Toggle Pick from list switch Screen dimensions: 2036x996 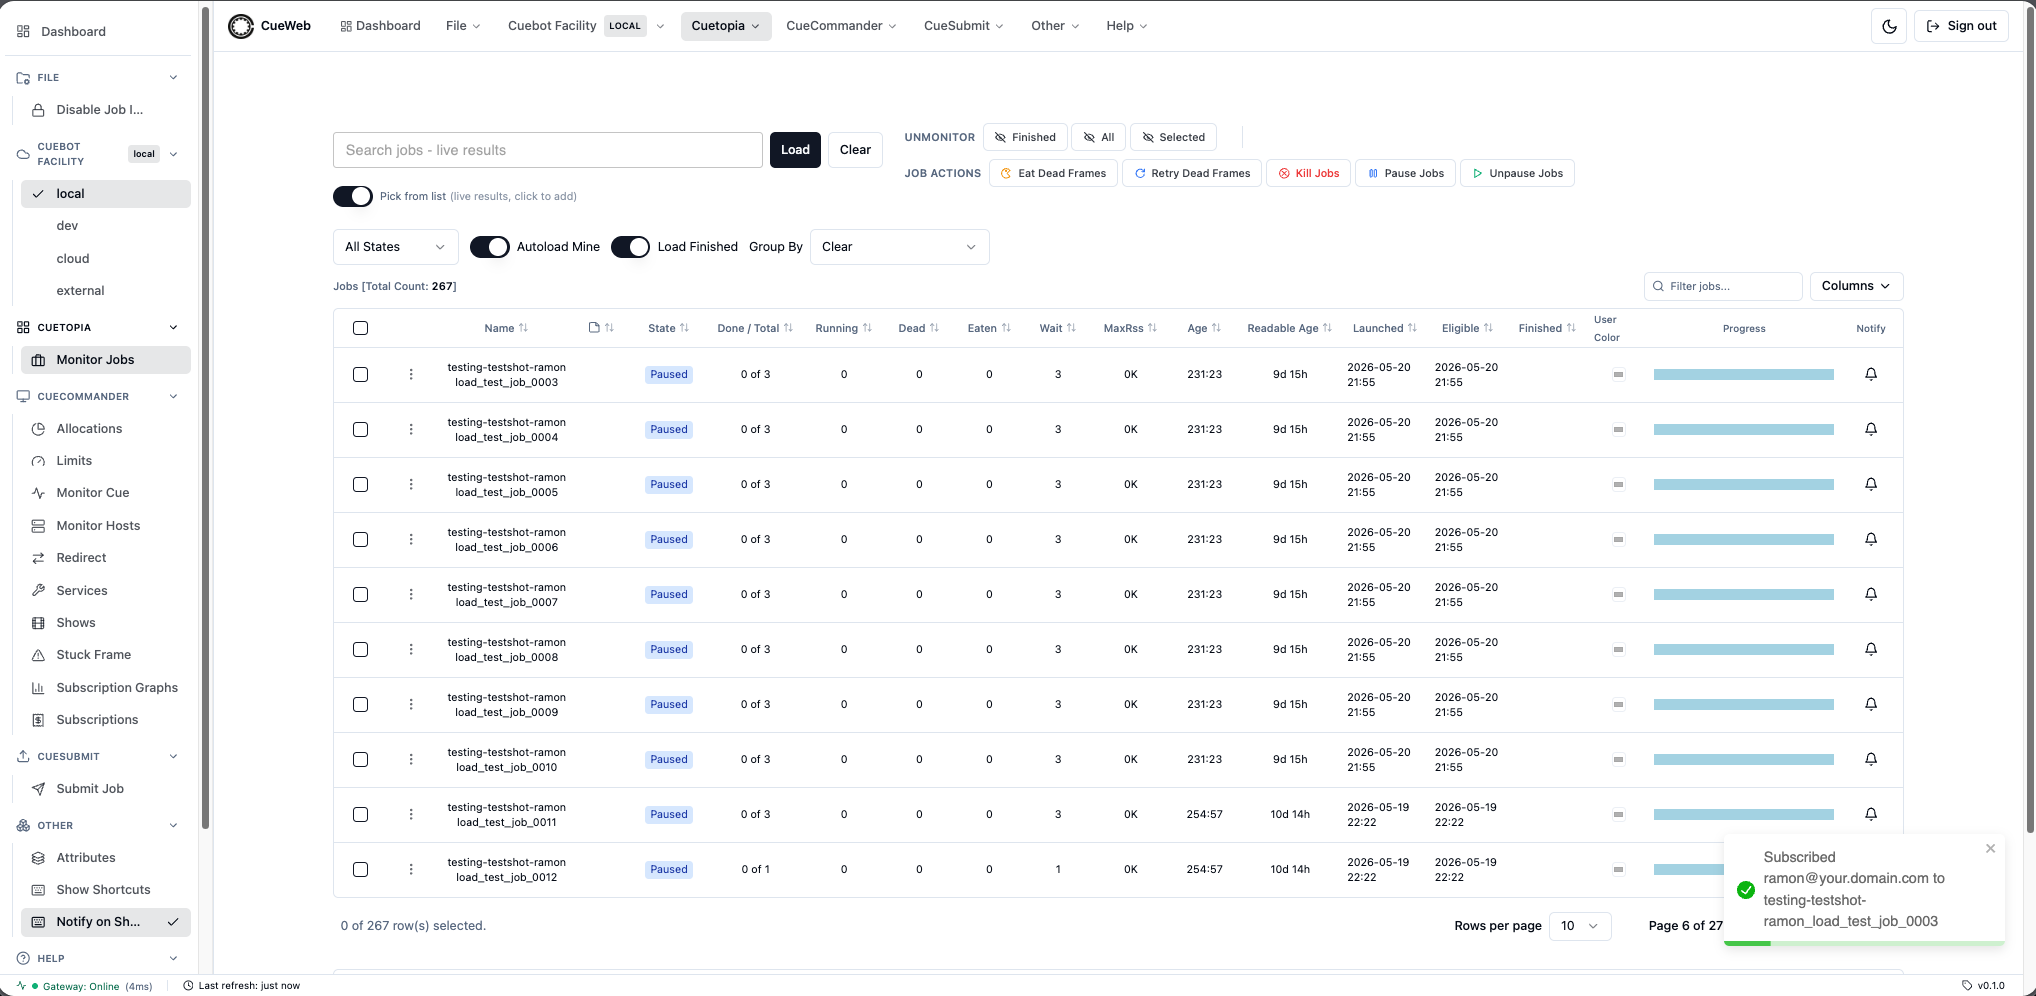click(353, 196)
